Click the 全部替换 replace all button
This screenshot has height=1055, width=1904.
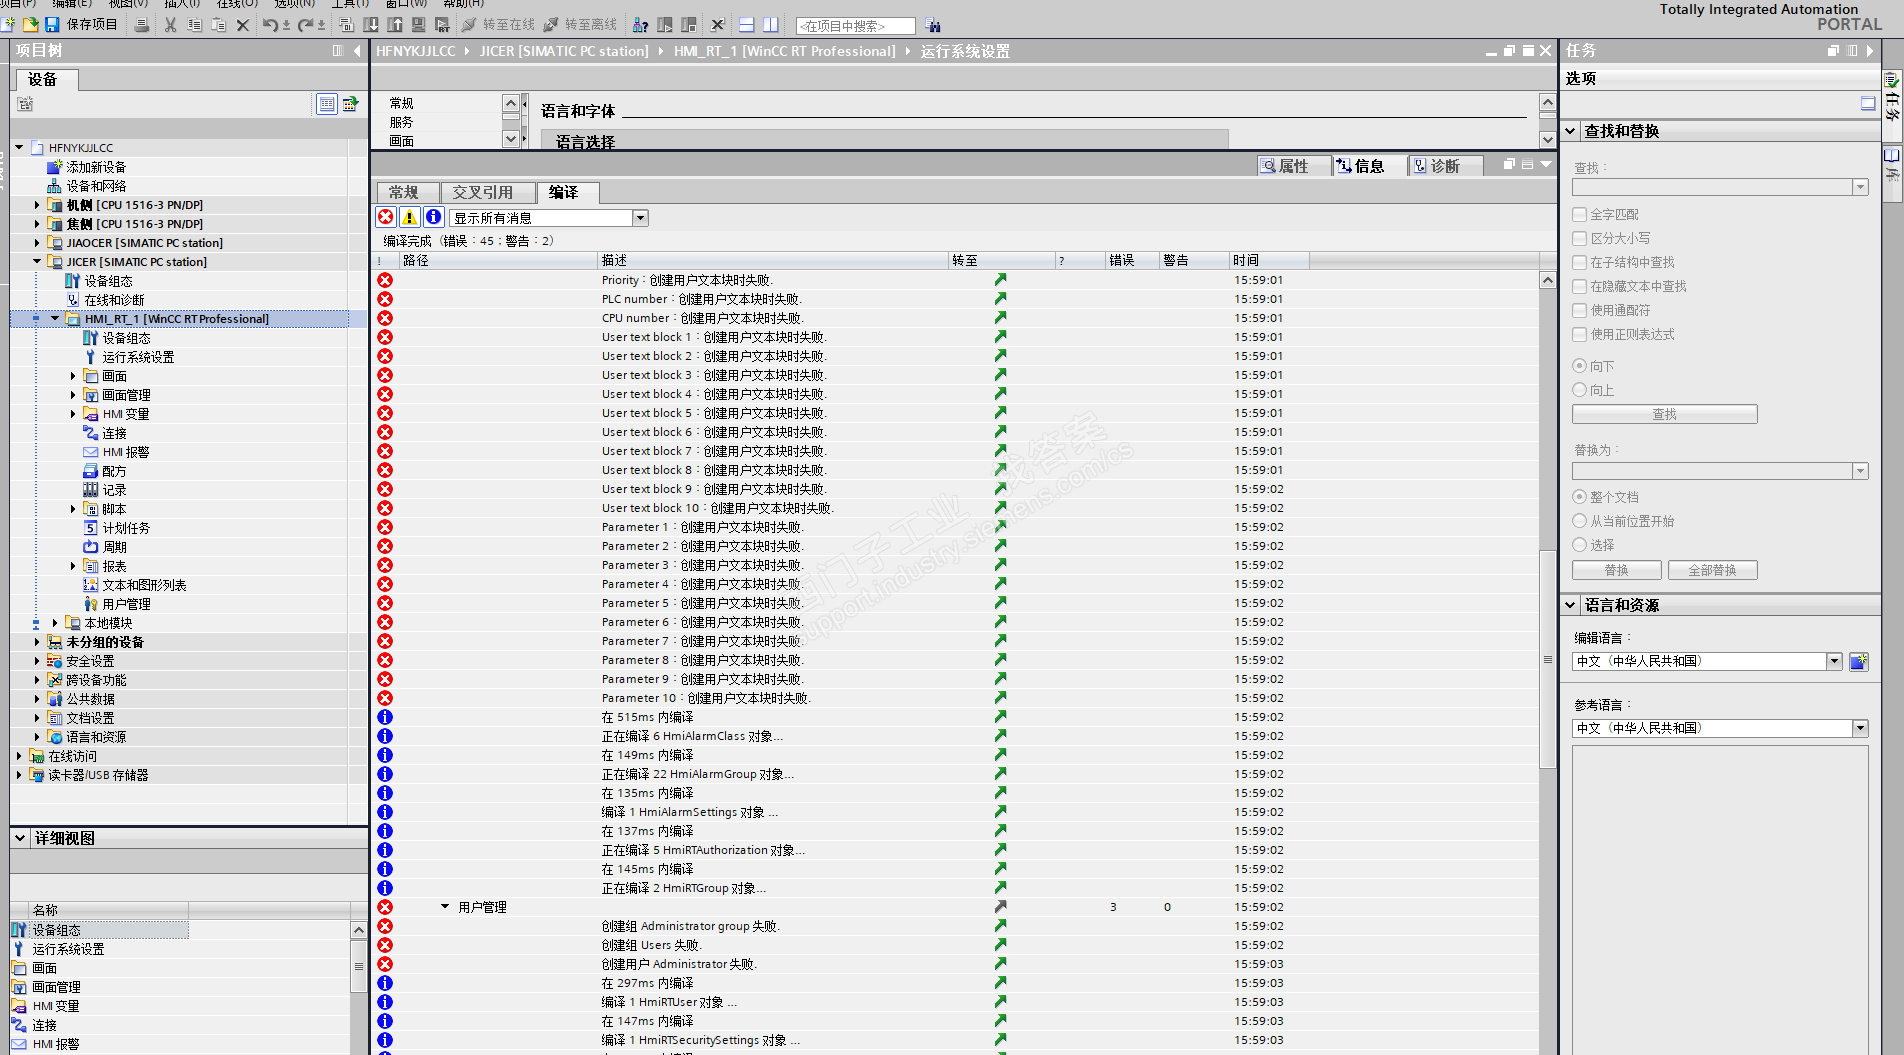tap(1712, 570)
